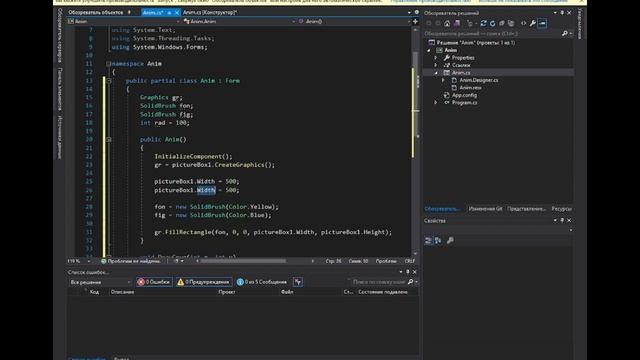The image size is (640, 360).
Task: Collapse the Anim() constructor code block
Action: coord(109,140)
